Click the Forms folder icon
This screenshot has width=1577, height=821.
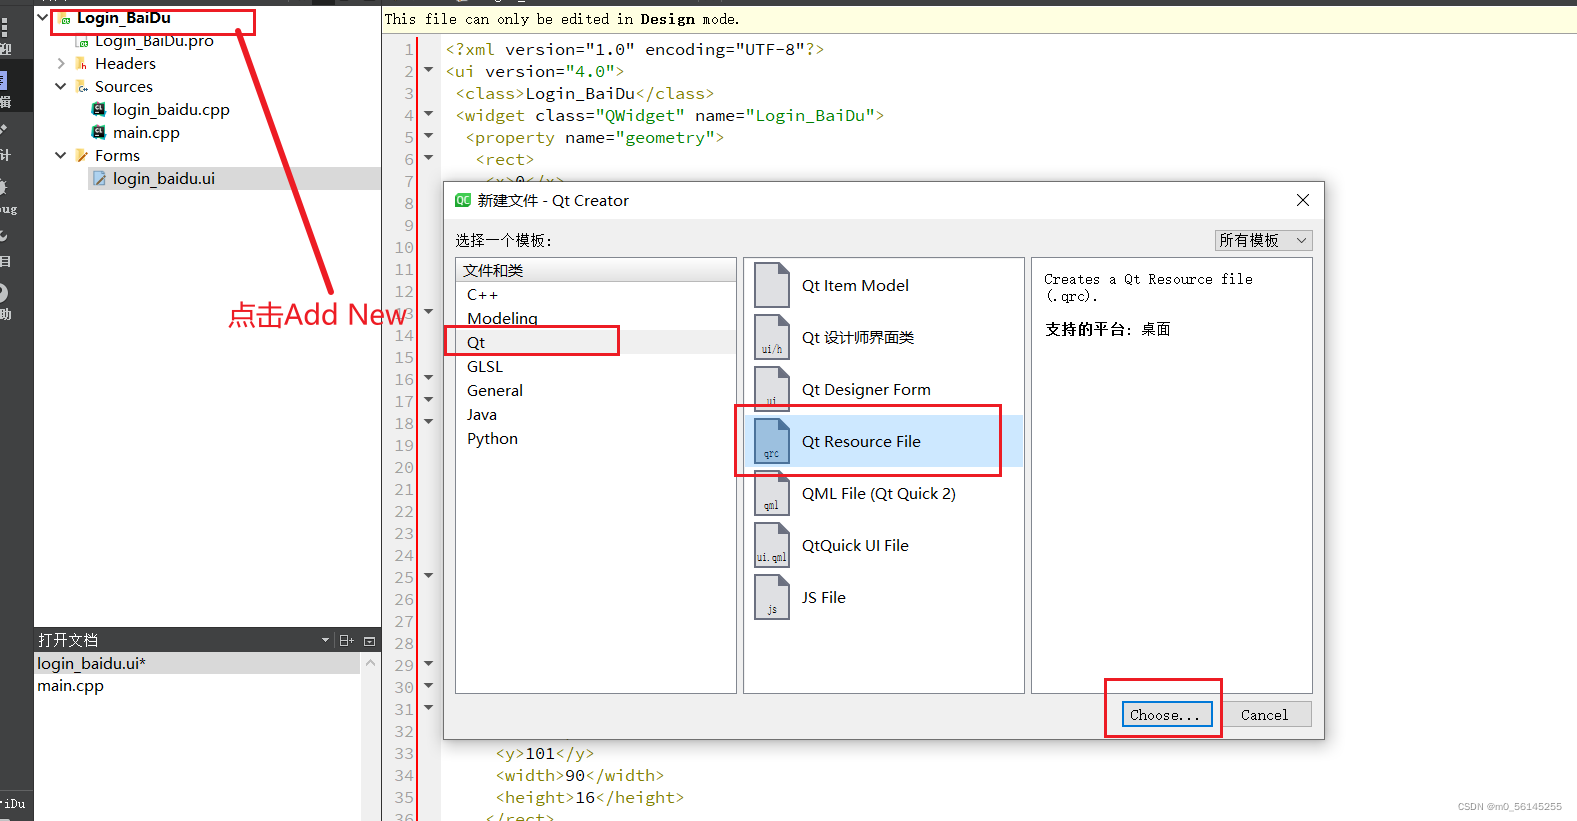point(82,156)
